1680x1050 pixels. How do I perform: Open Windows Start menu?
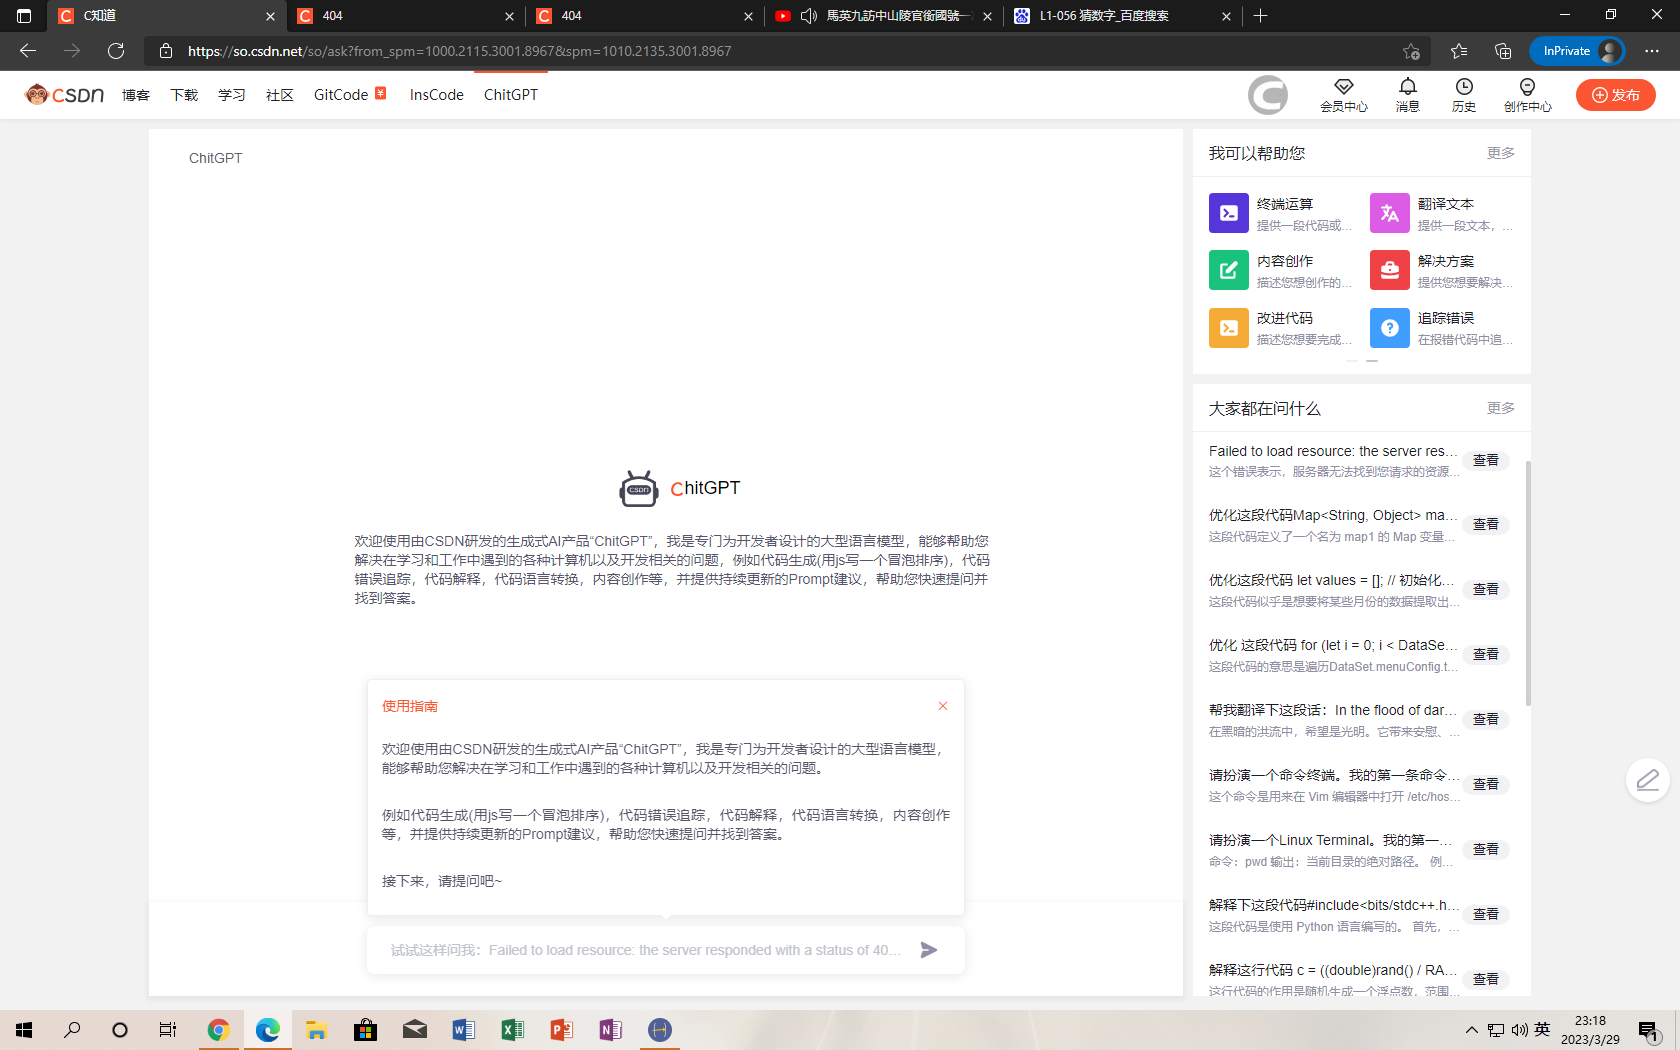coord(24,1030)
